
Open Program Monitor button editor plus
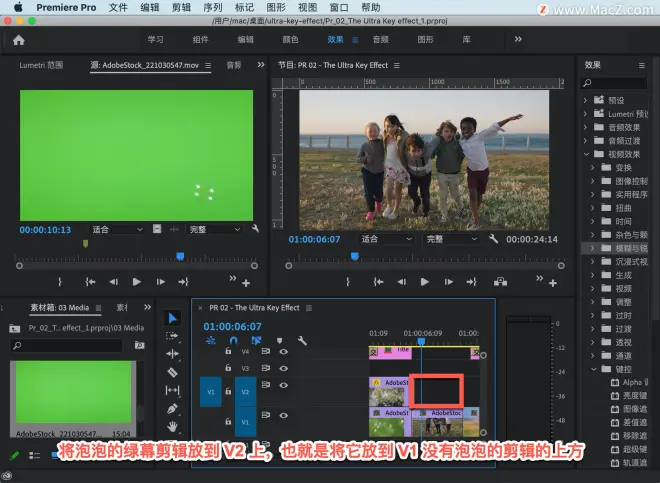coord(553,283)
